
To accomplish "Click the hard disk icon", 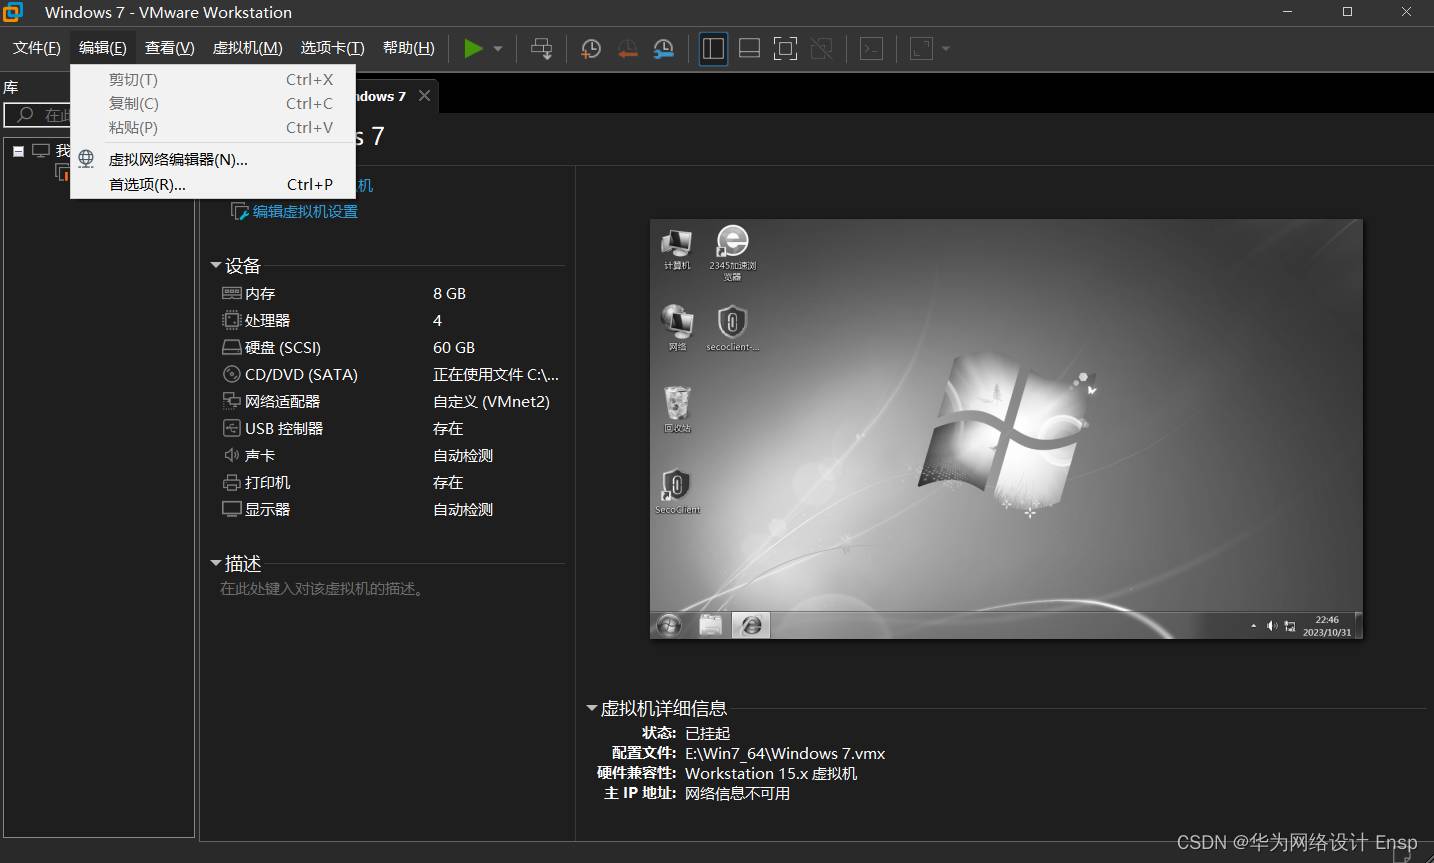I will [231, 348].
